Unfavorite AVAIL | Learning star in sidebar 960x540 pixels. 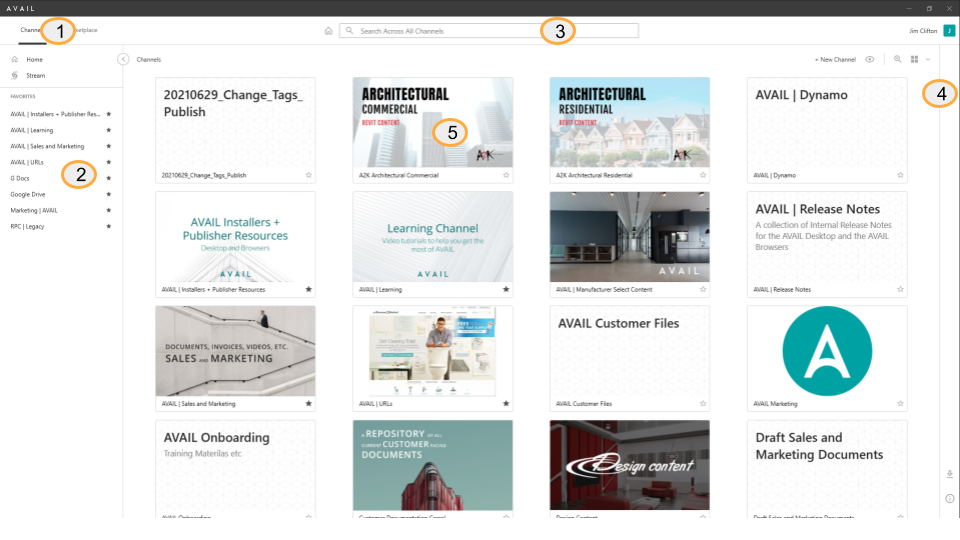coord(108,130)
